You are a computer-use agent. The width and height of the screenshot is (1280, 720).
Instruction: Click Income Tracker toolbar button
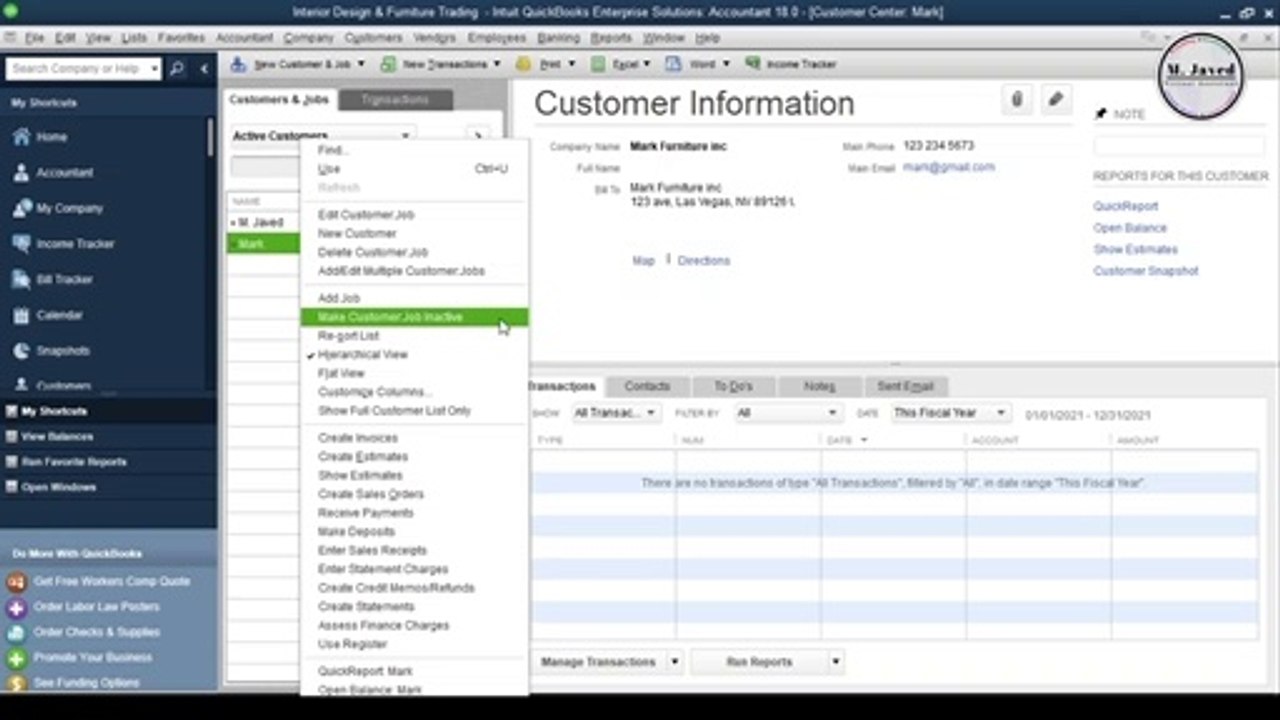[x=791, y=64]
